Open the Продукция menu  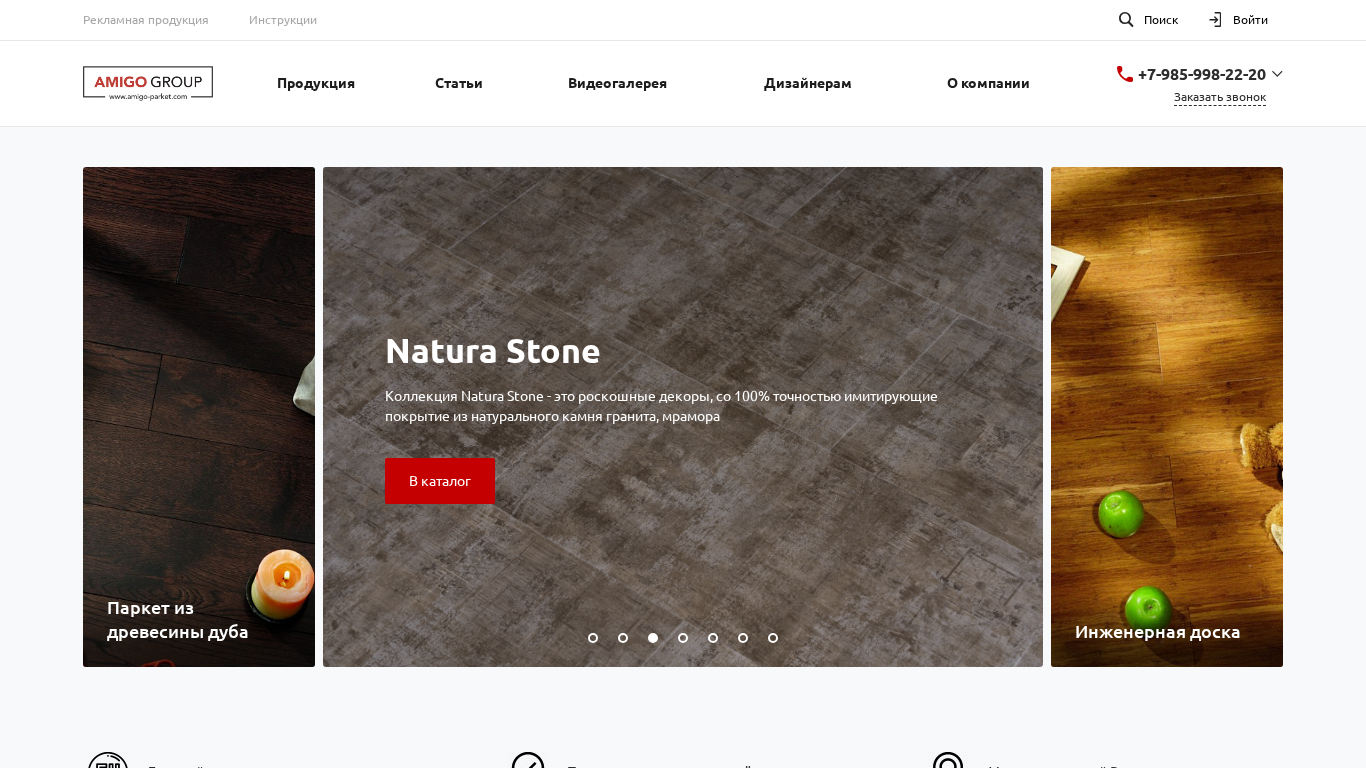click(x=316, y=83)
